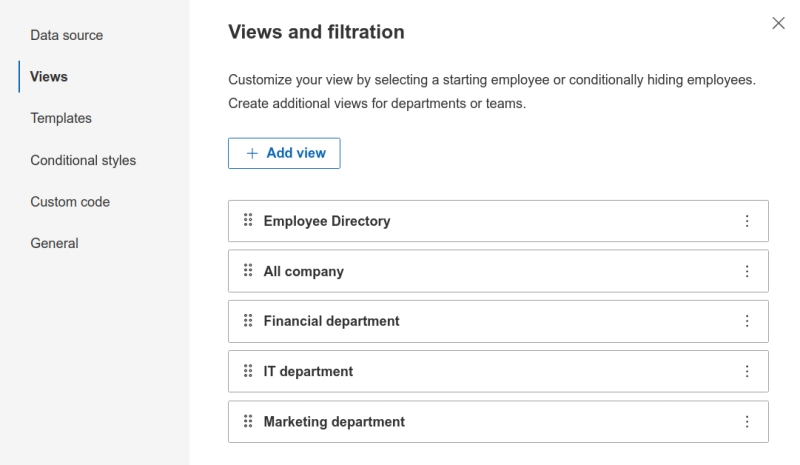
Task: Select the Employee Directory view name
Action: pos(327,221)
